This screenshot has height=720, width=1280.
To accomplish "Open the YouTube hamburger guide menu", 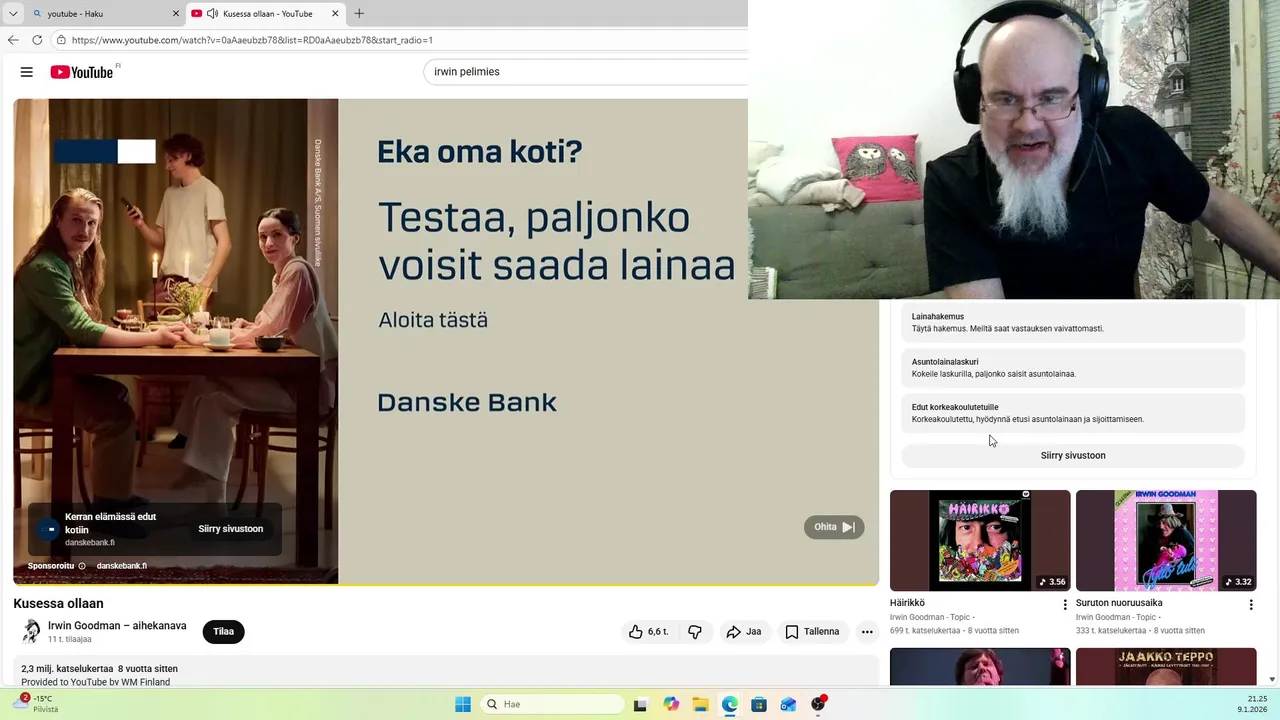I will point(27,72).
